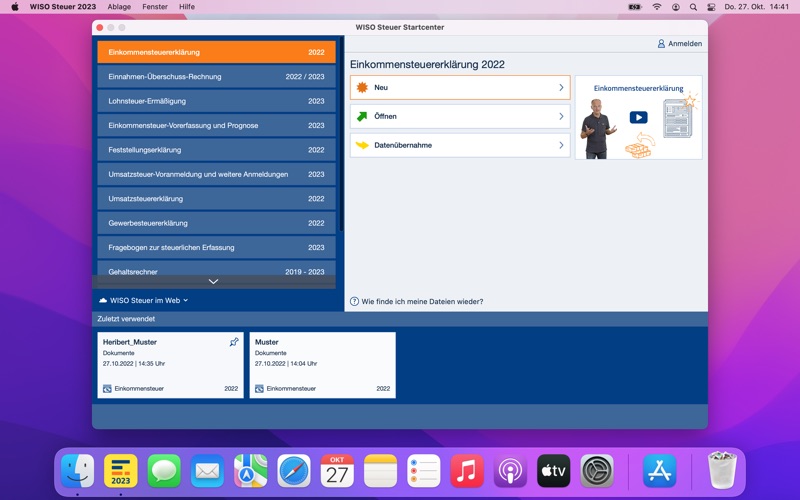This screenshot has height=500, width=800.
Task: Open Spotlight search in the menu bar
Action: coord(693,7)
